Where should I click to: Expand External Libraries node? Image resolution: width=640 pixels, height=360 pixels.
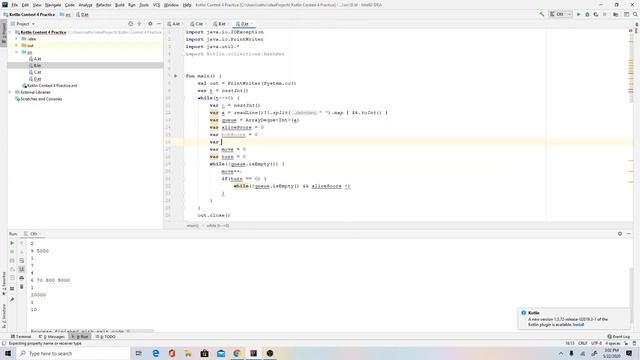coord(11,92)
